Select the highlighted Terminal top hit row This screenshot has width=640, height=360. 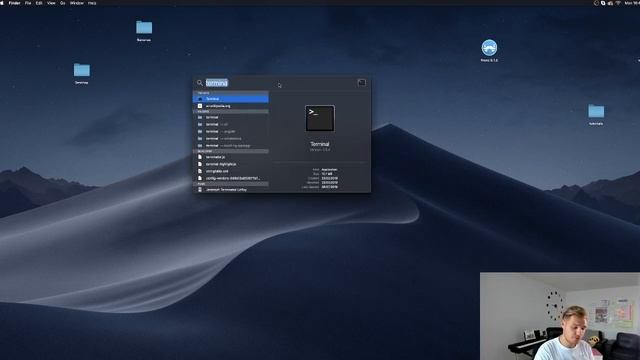tap(231, 99)
